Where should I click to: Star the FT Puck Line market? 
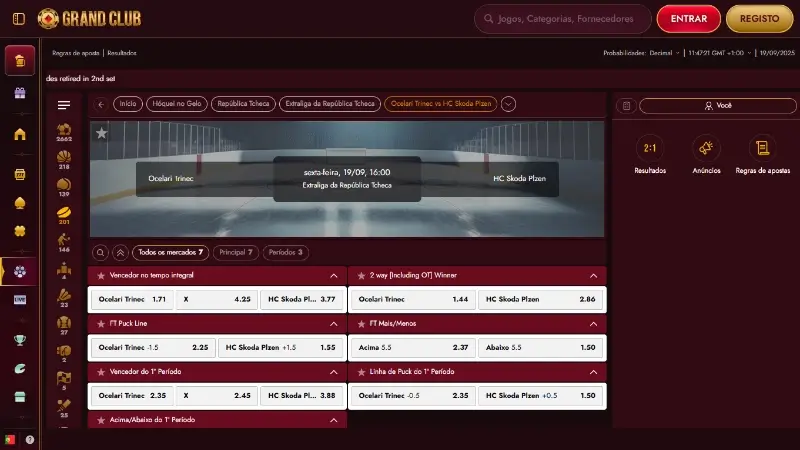click(100, 324)
